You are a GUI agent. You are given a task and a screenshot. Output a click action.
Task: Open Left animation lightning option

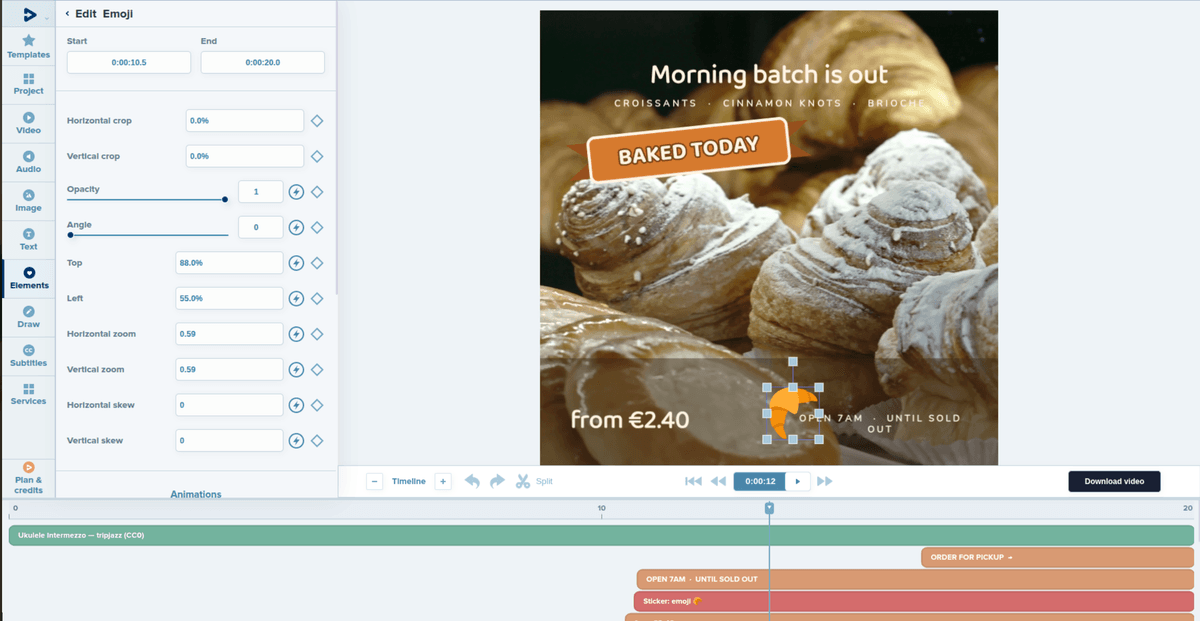(x=296, y=299)
